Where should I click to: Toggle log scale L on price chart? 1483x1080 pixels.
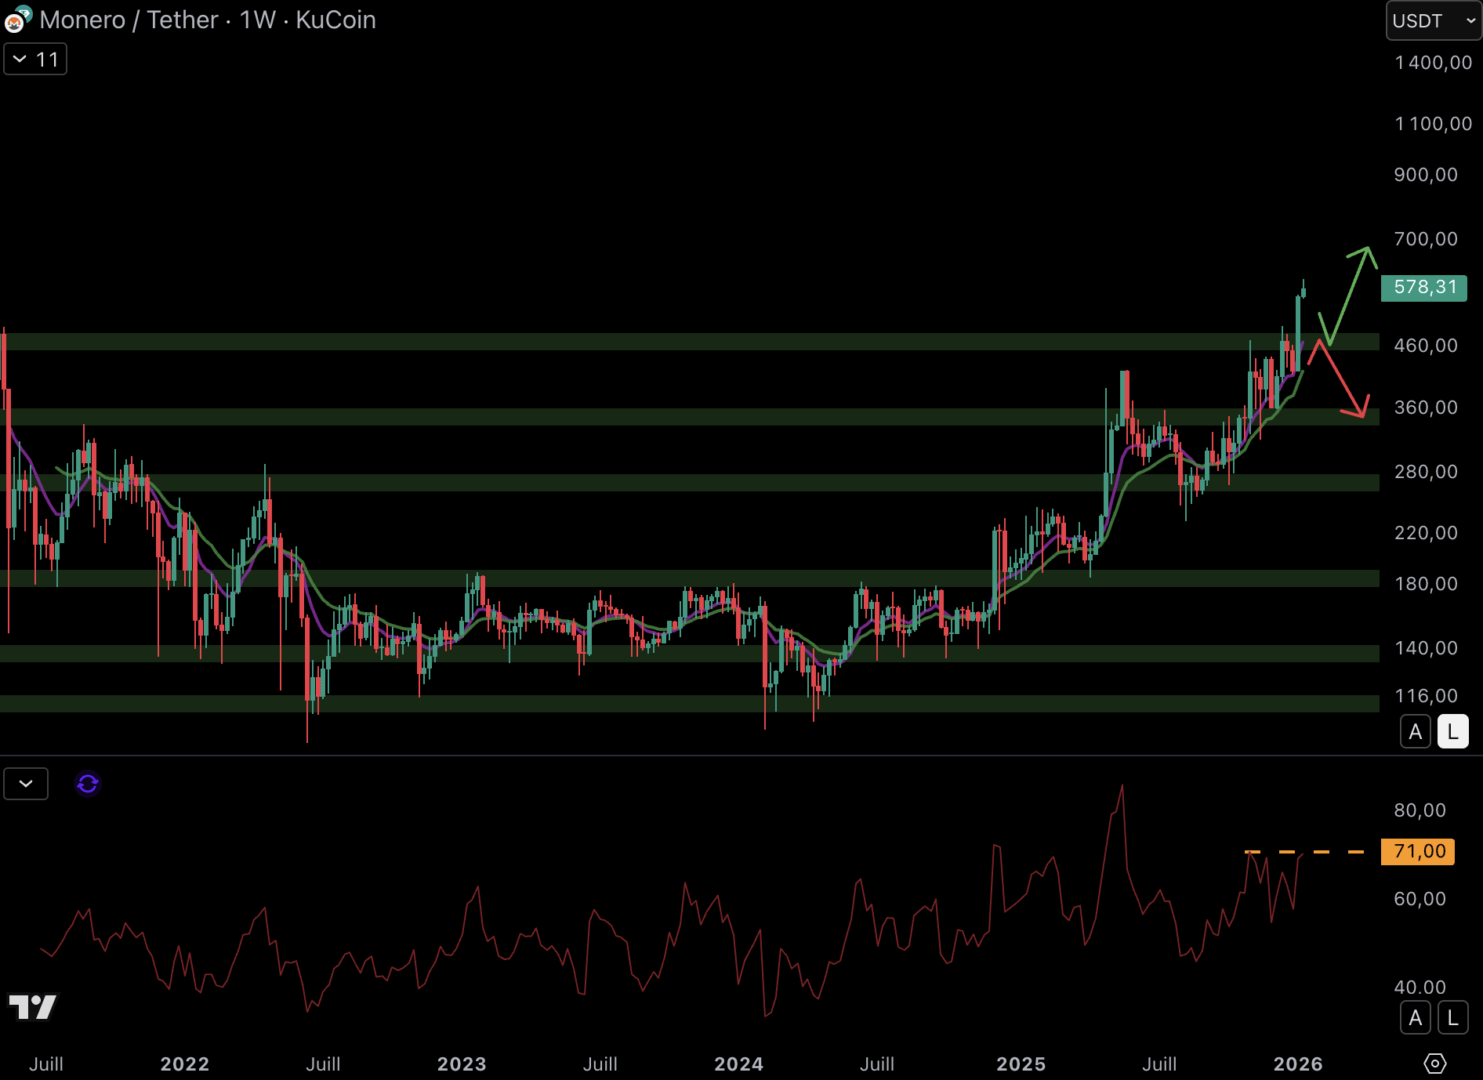[x=1453, y=732]
